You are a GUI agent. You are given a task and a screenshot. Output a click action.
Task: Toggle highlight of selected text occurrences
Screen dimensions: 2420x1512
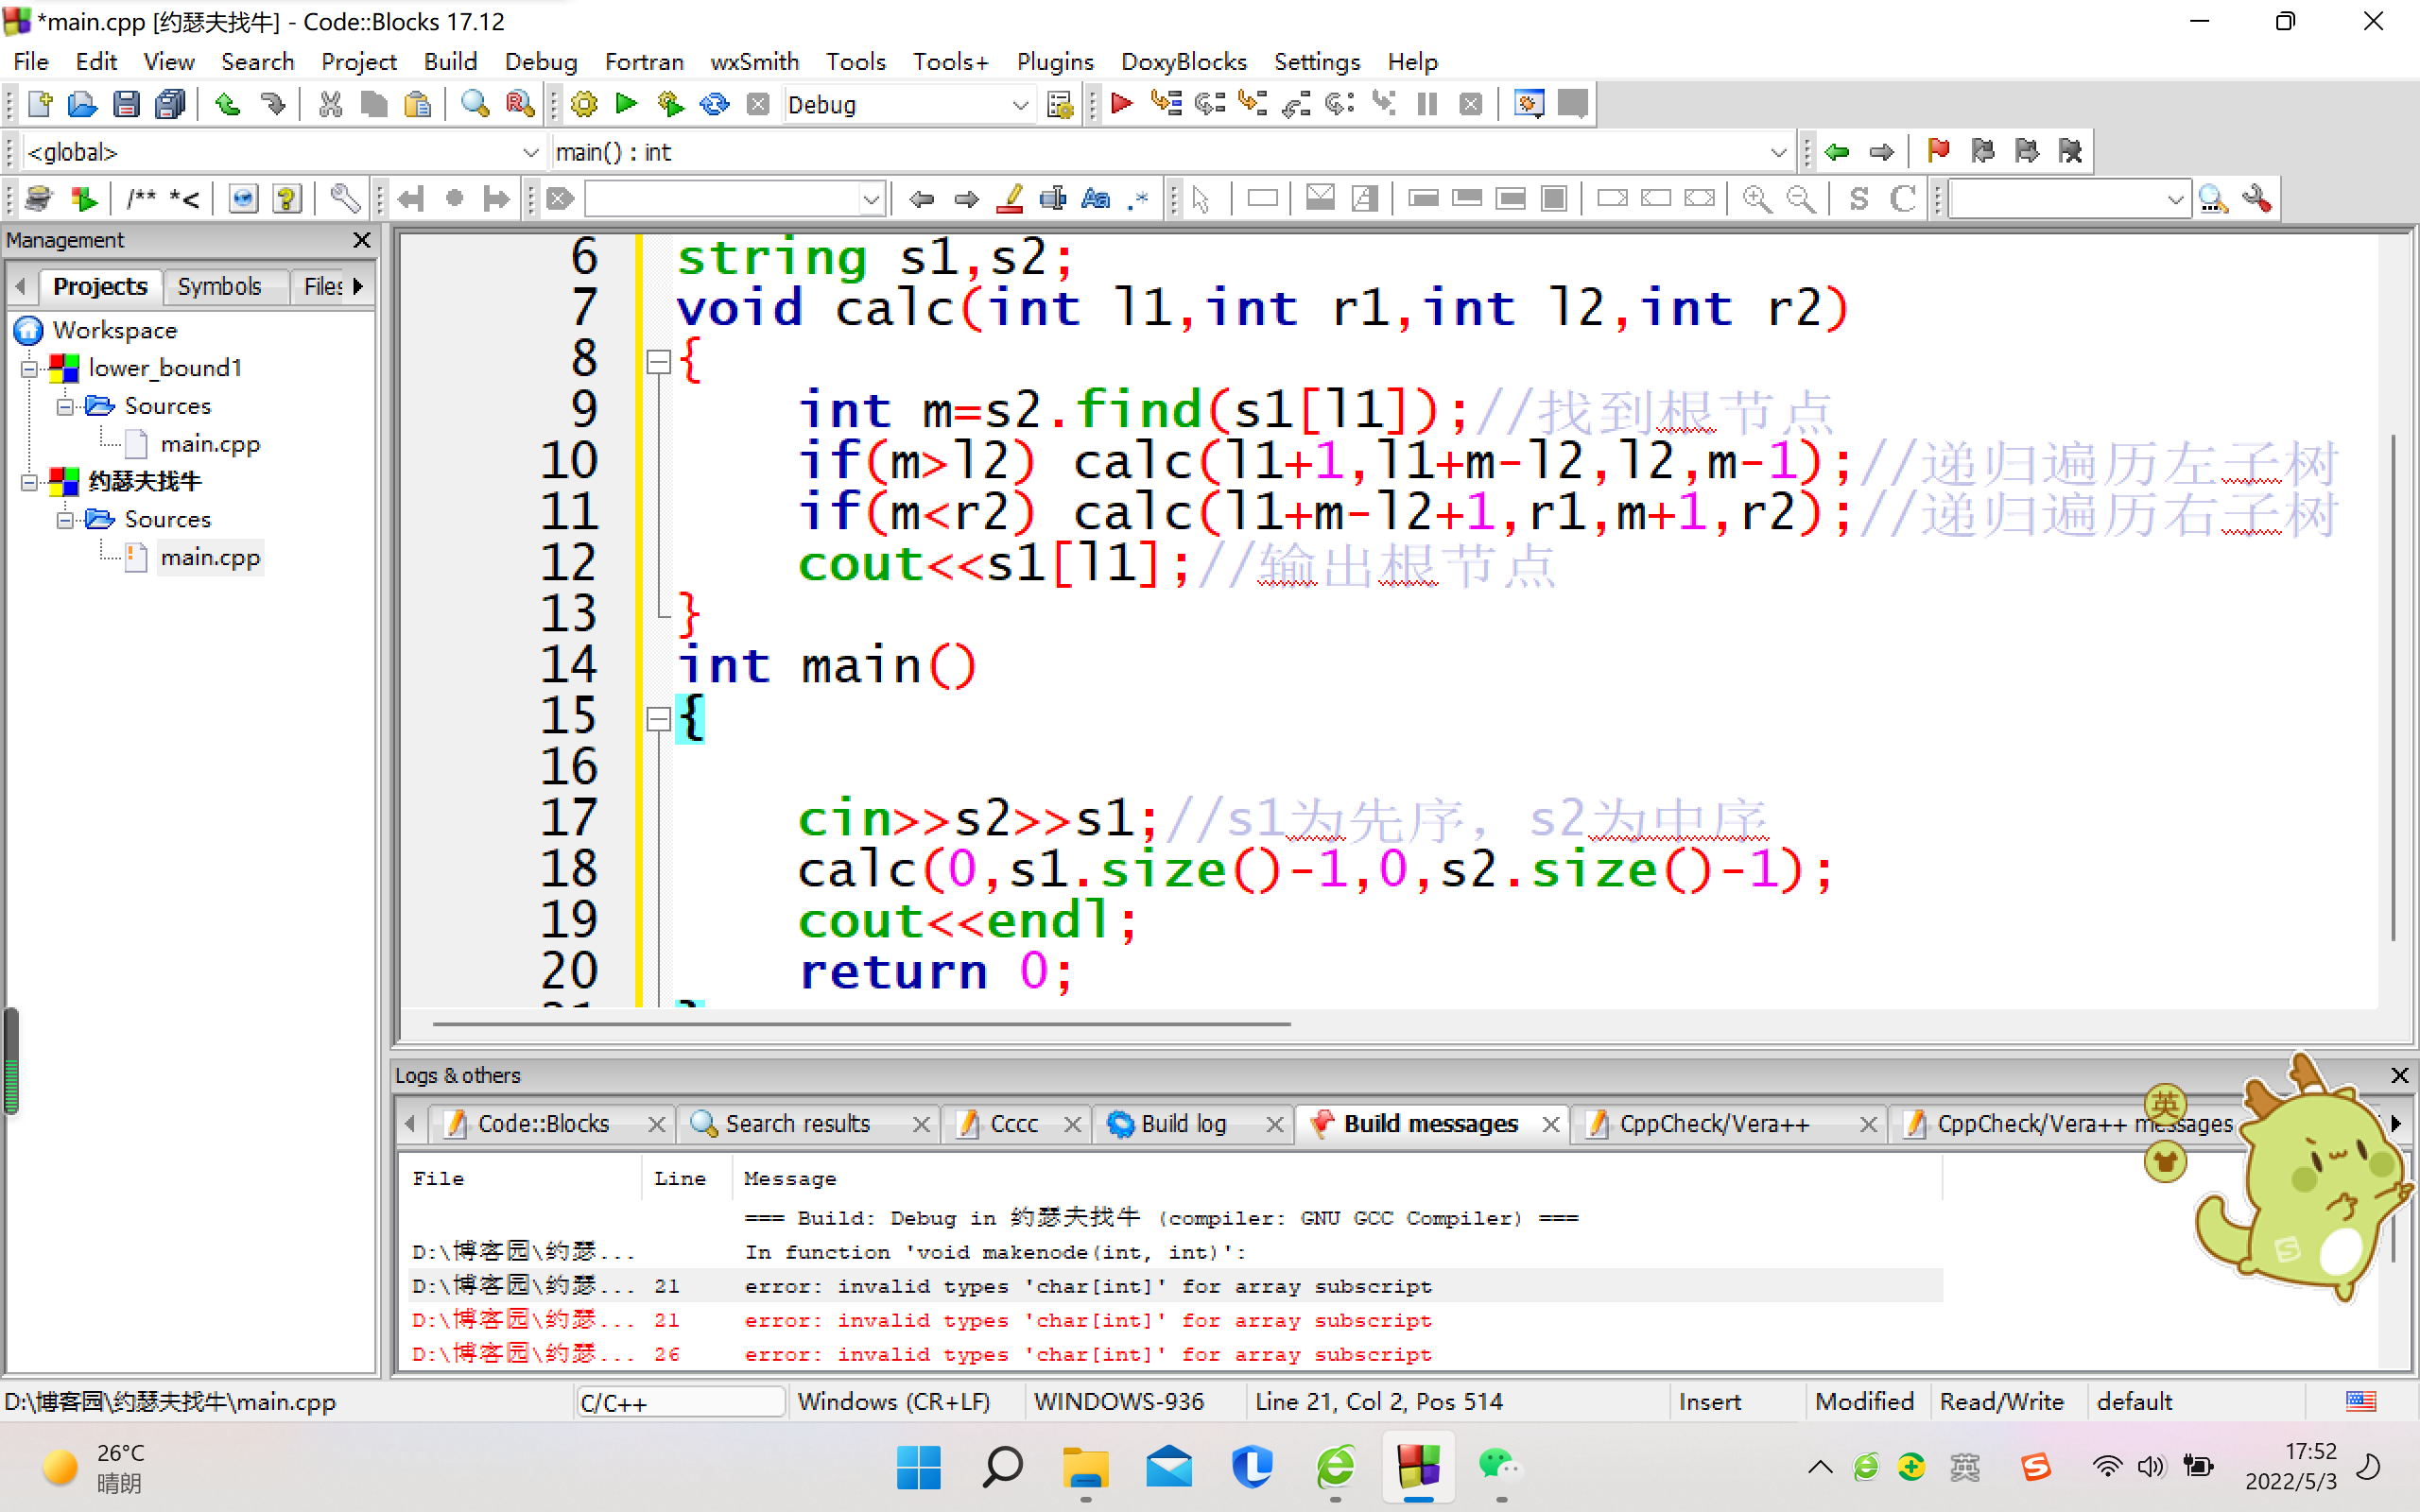point(1010,199)
